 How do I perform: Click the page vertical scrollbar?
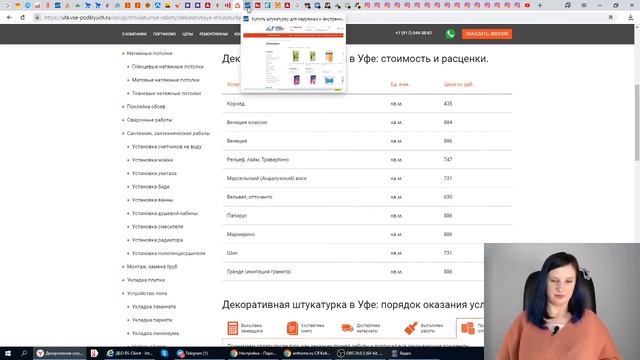point(637,122)
